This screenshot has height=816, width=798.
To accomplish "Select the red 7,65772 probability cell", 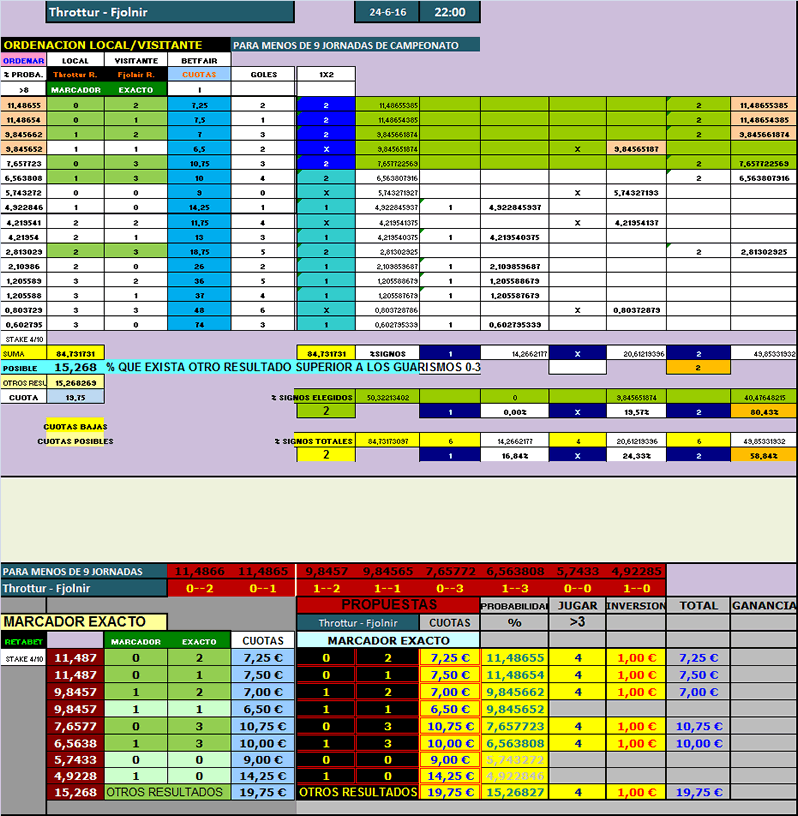I will 450,571.
